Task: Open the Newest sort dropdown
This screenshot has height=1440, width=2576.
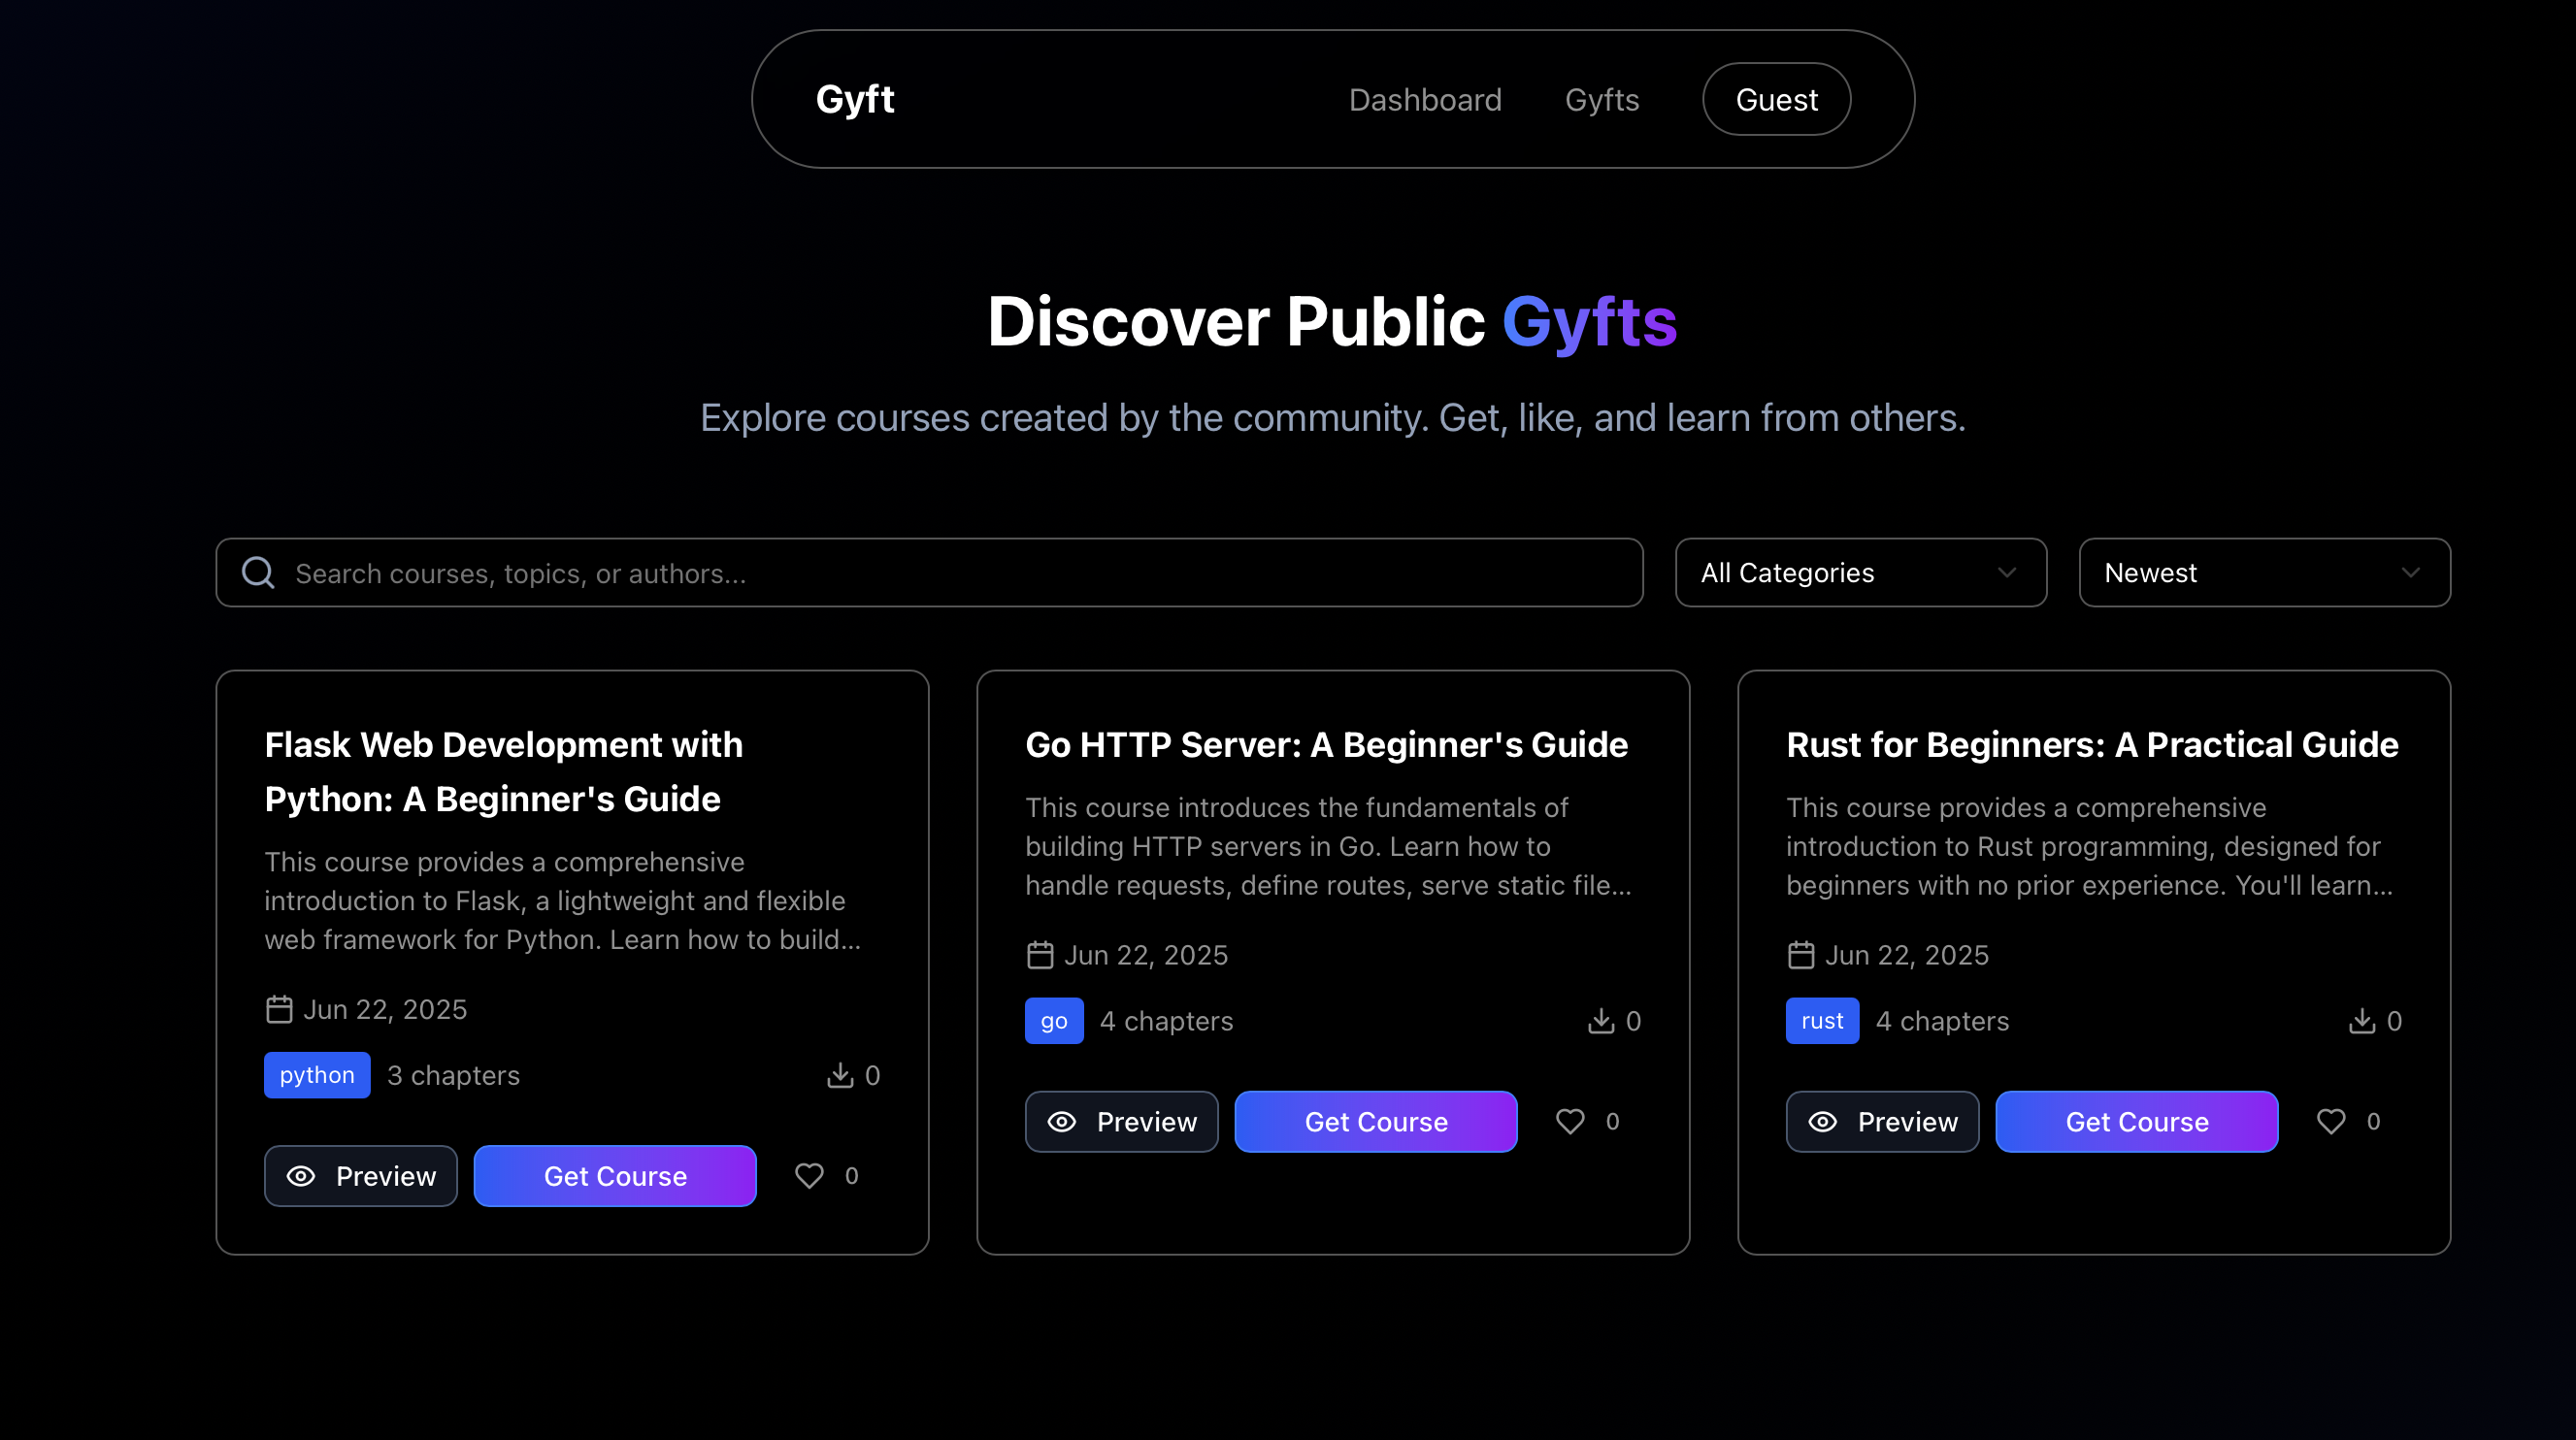Action: (x=2264, y=573)
